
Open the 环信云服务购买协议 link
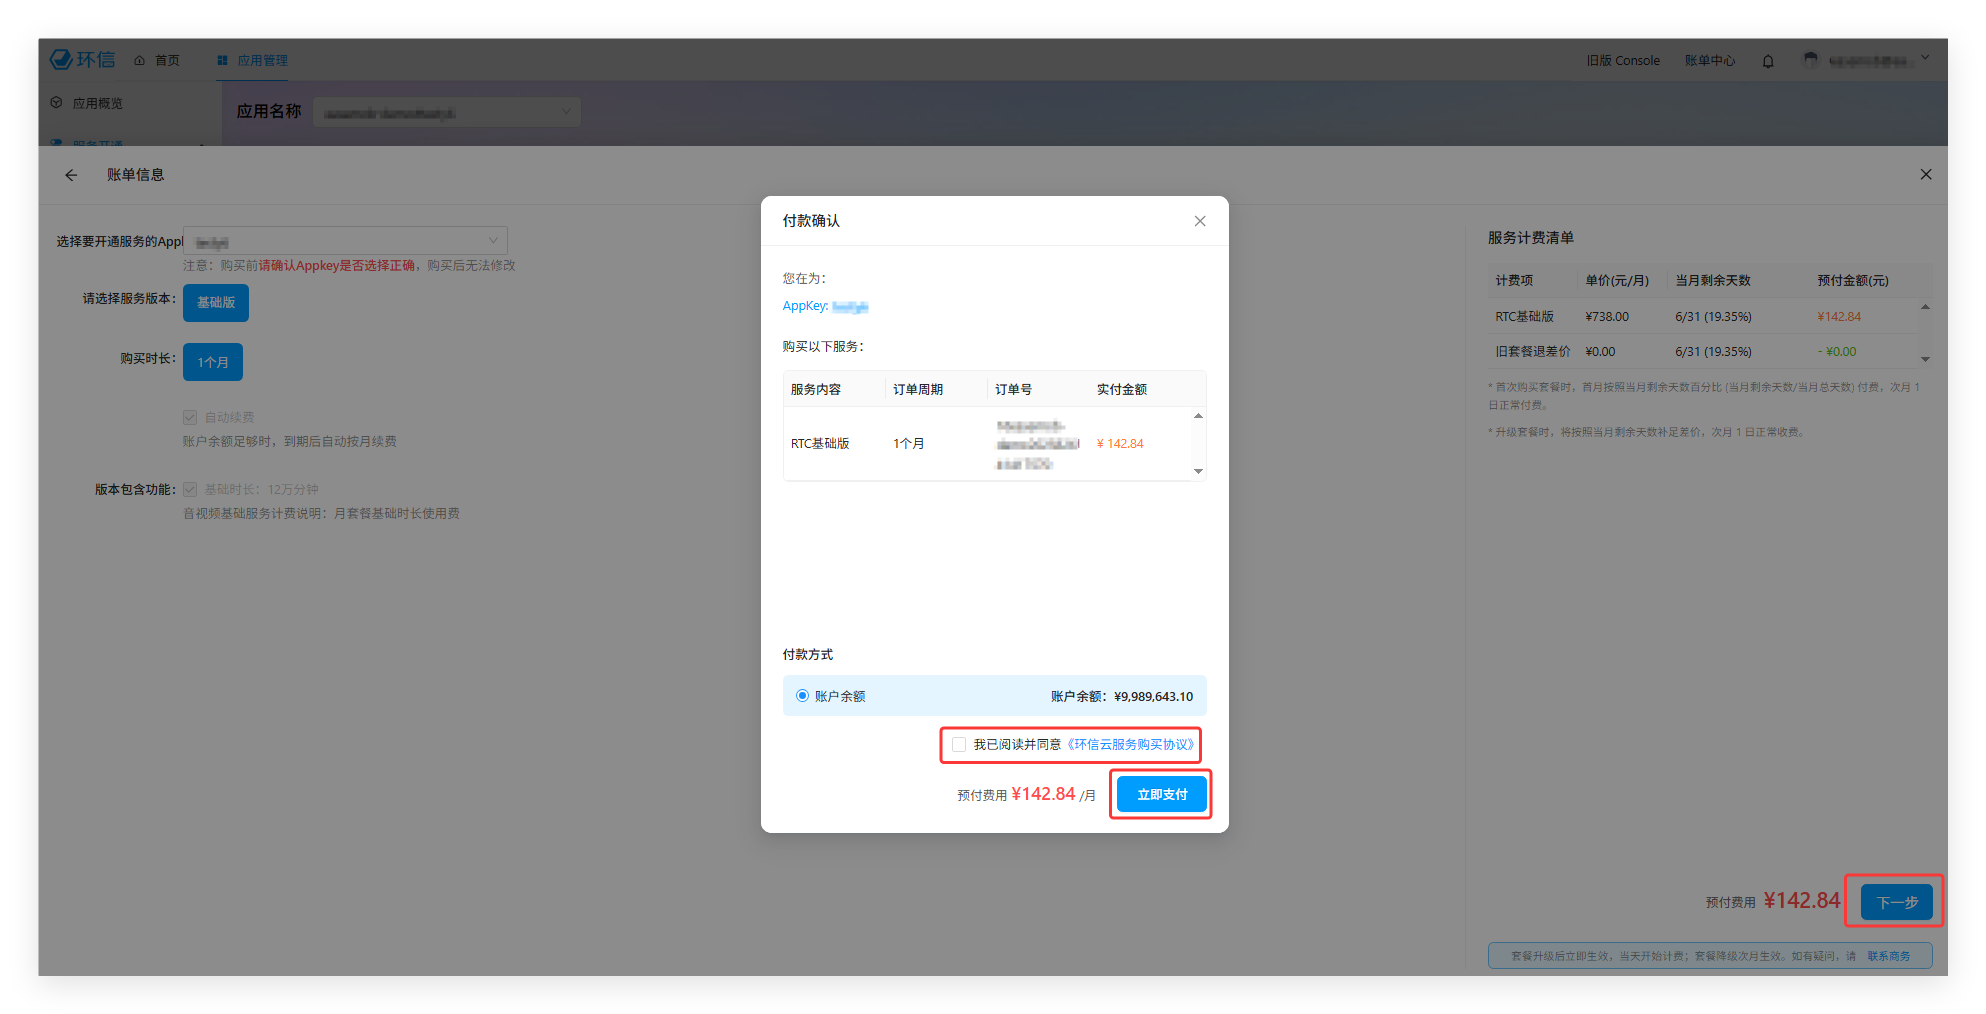1131,745
